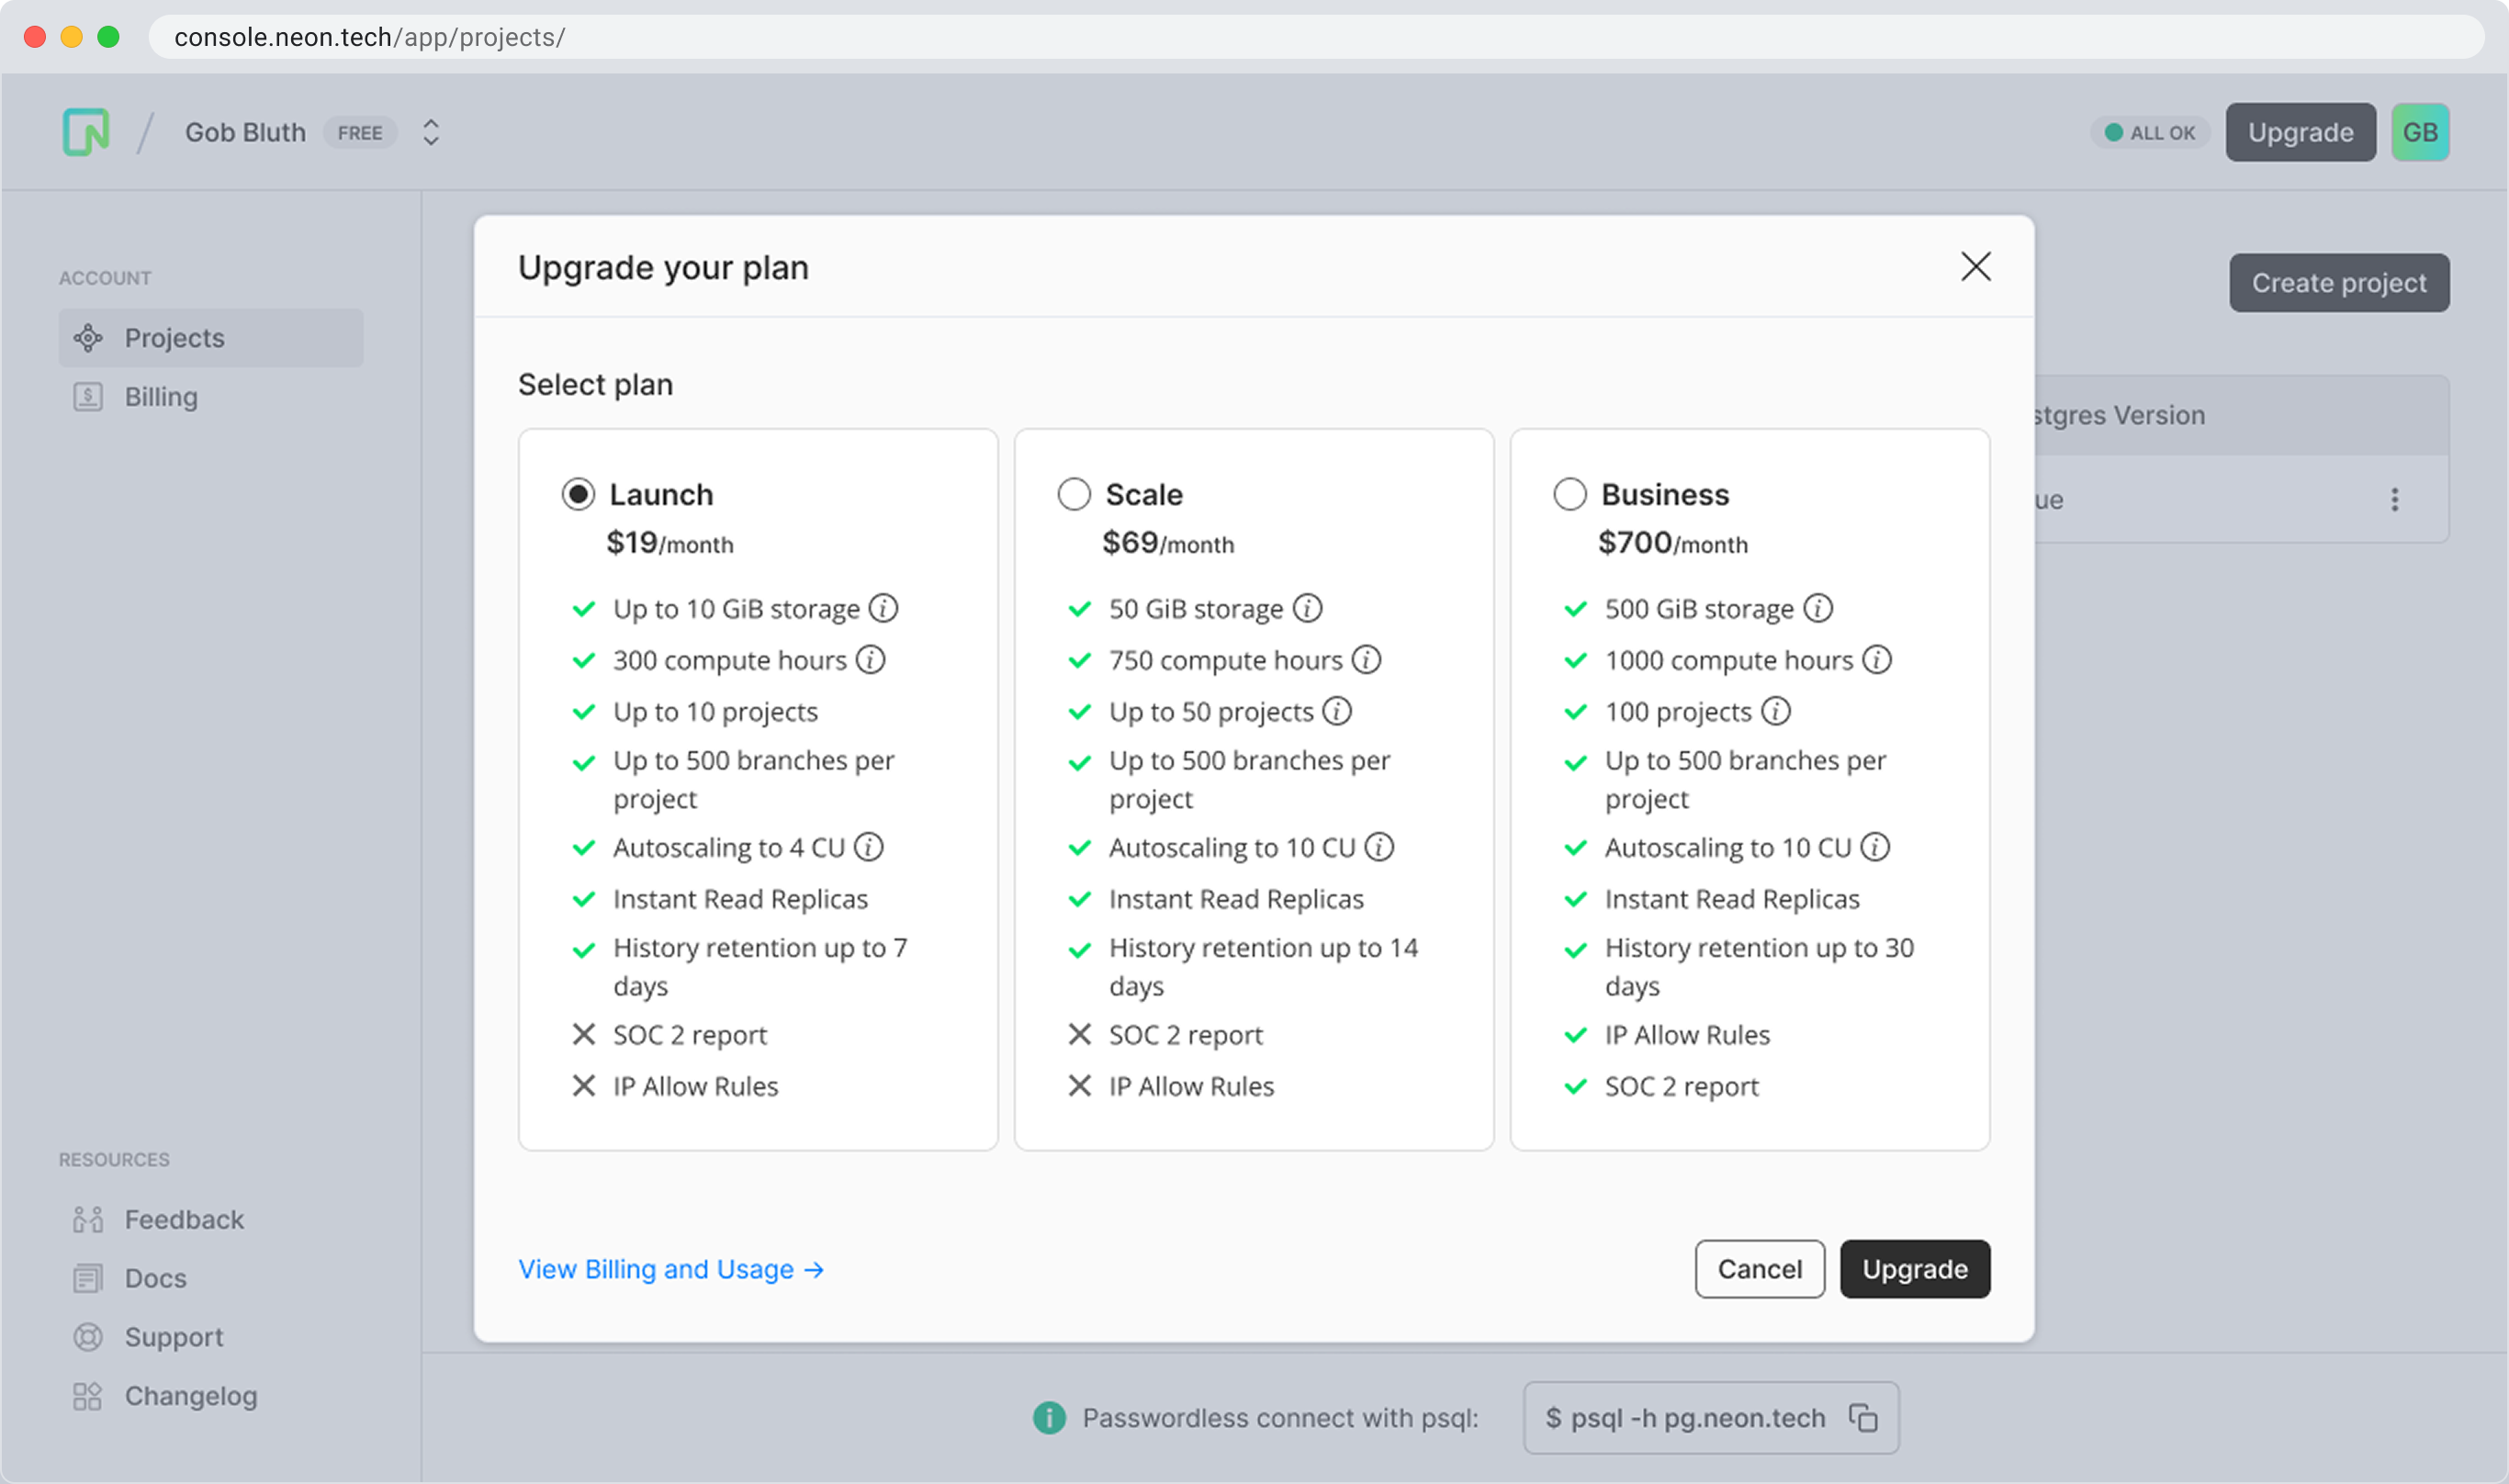Close the Upgrade your plan dialog
The width and height of the screenshot is (2509, 1484).
(1975, 267)
